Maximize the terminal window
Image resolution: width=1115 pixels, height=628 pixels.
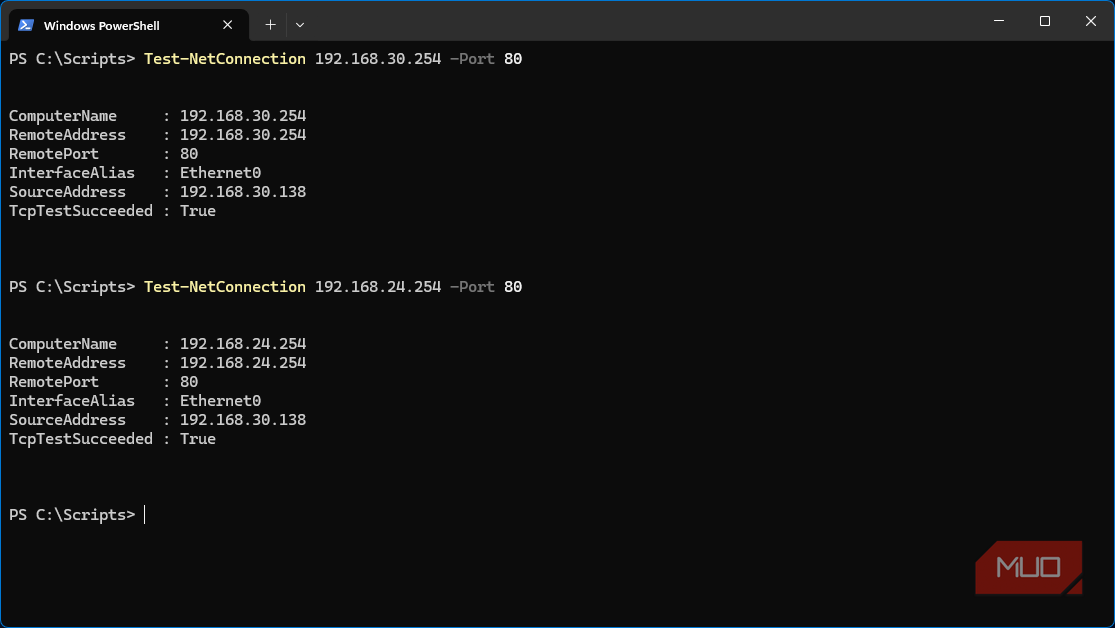click(1045, 21)
